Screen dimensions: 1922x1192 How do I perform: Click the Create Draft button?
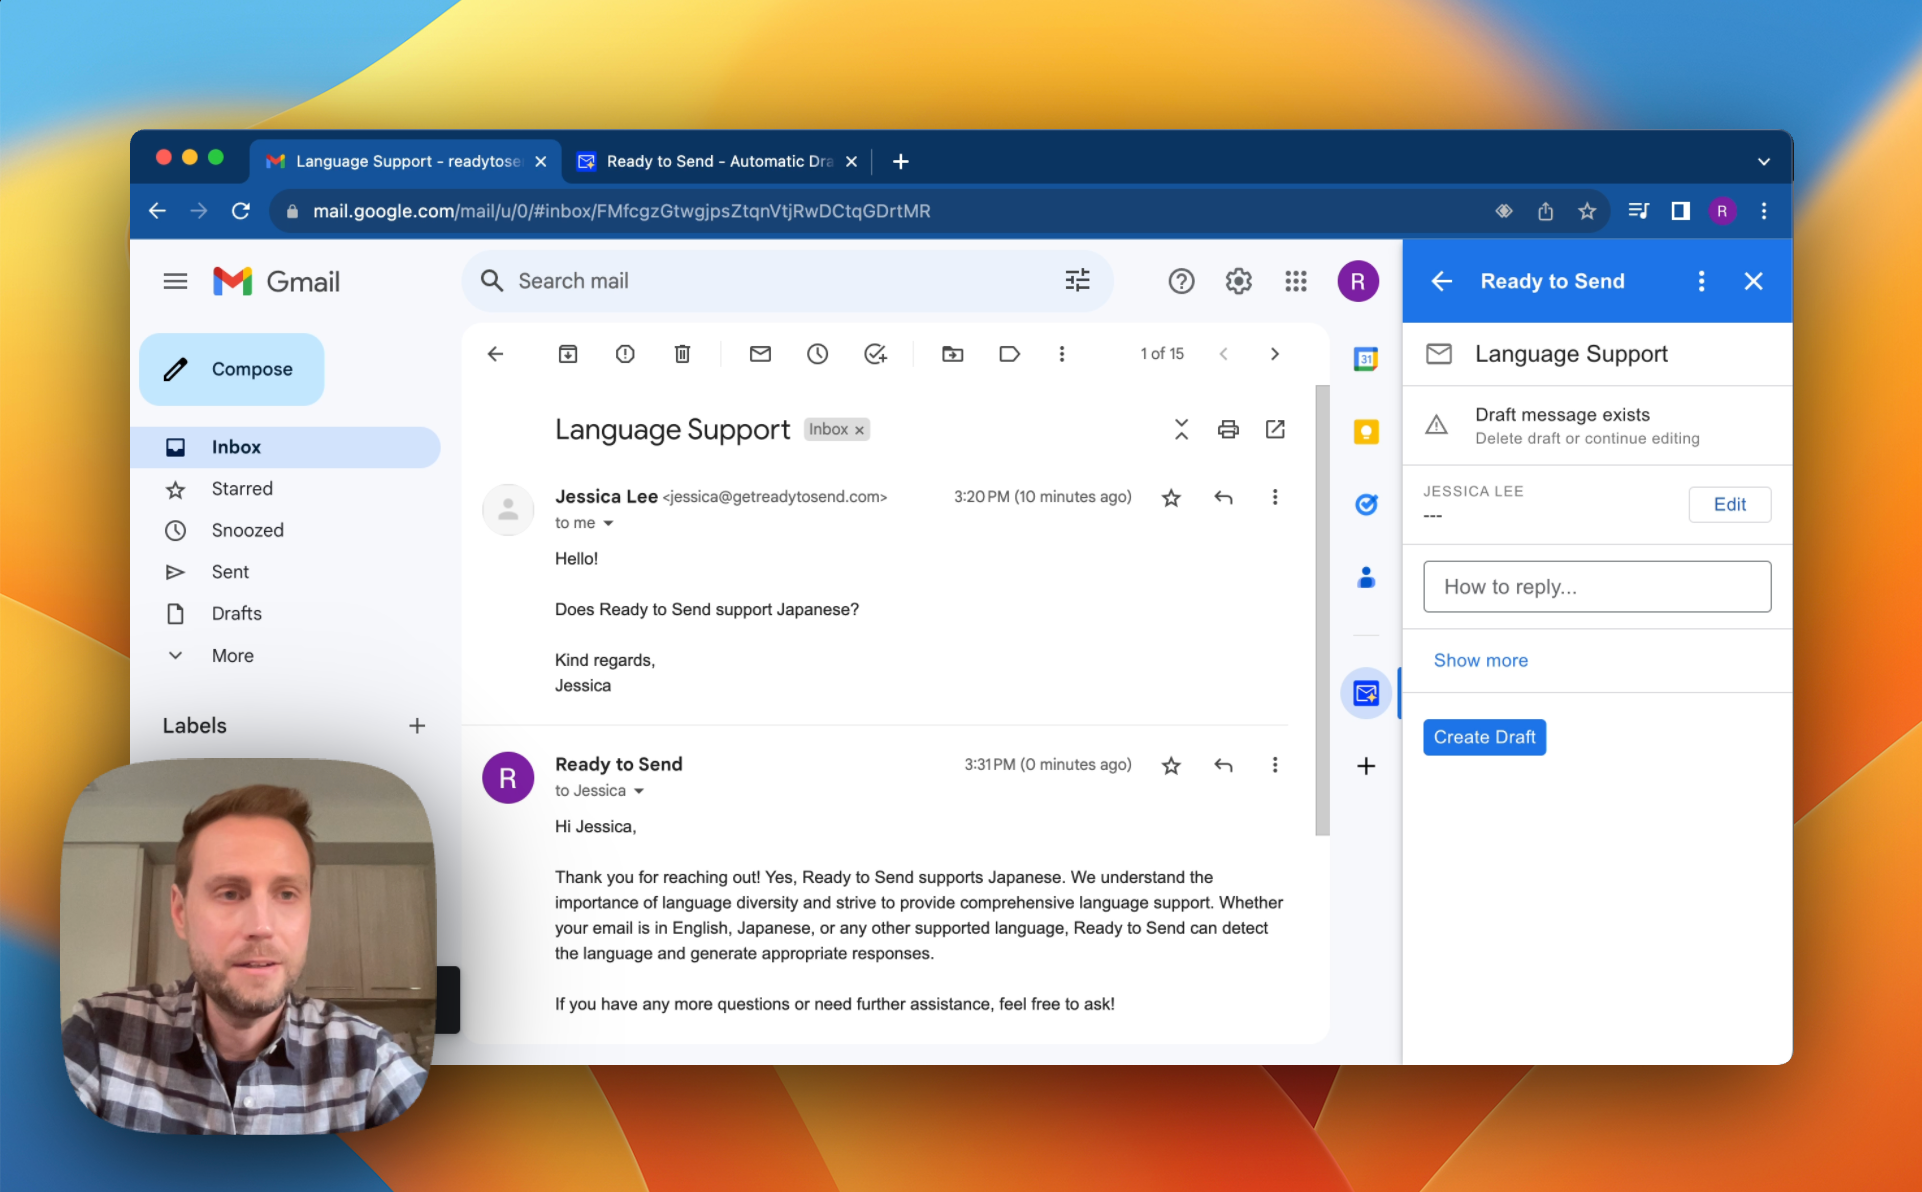point(1484,737)
